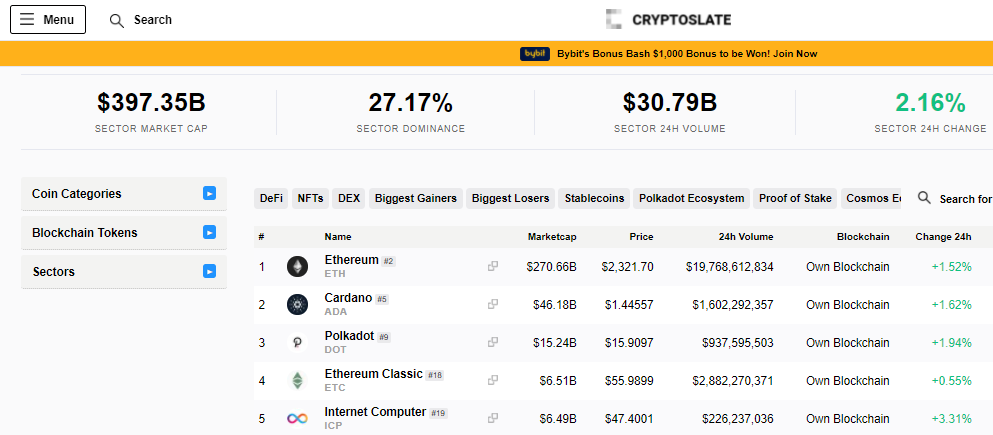The width and height of the screenshot is (993, 435).
Task: Open Ethereum Classic in new window icon
Action: 493,381
